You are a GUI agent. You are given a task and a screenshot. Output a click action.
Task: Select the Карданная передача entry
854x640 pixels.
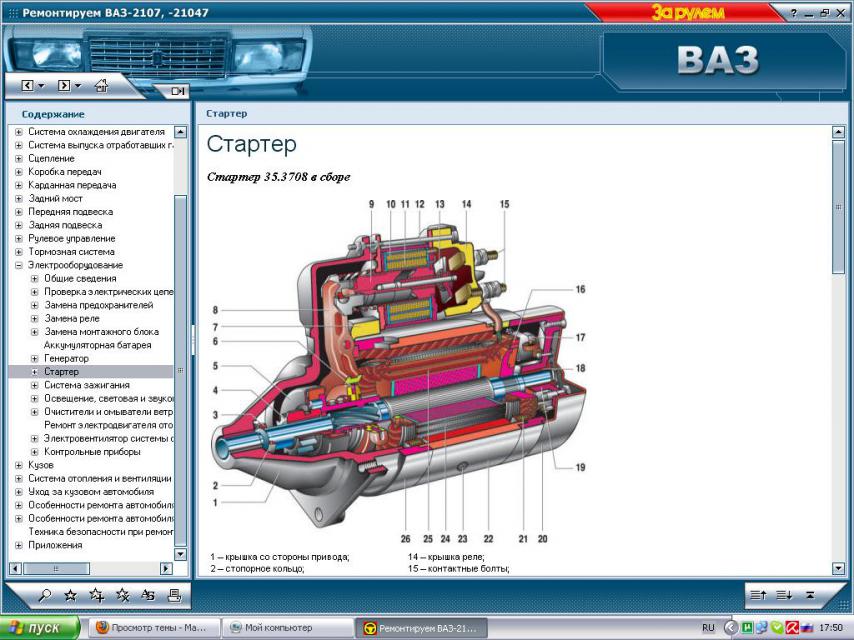tap(72, 185)
